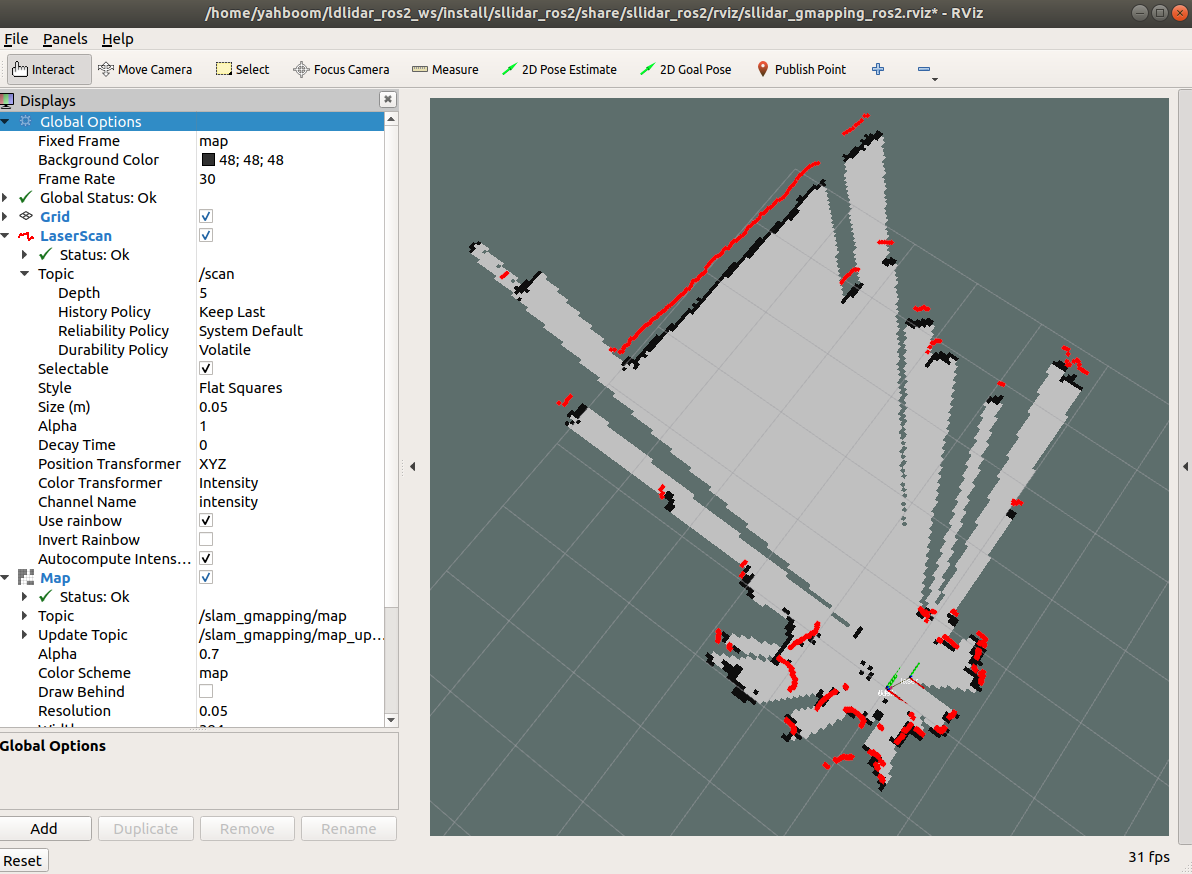Collapse the Map display tree
This screenshot has height=874, width=1192.
click(6, 578)
